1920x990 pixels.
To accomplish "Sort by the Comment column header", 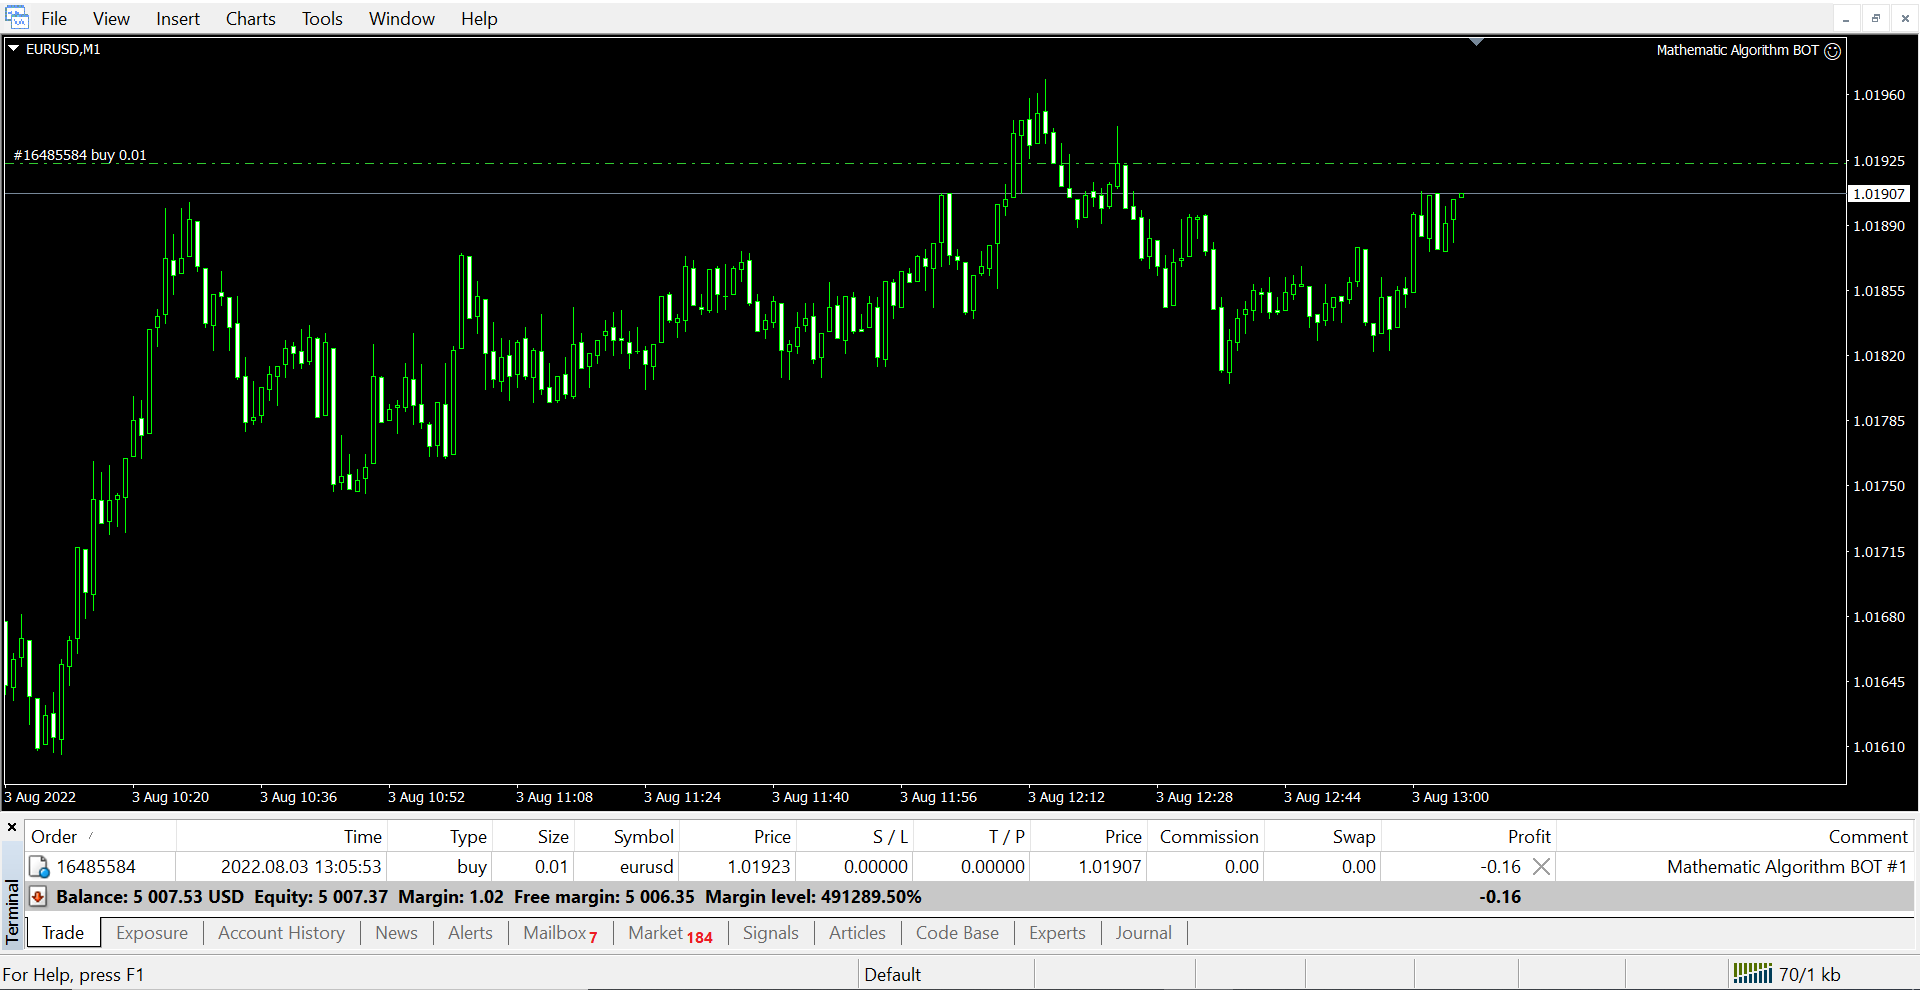I will point(1735,837).
